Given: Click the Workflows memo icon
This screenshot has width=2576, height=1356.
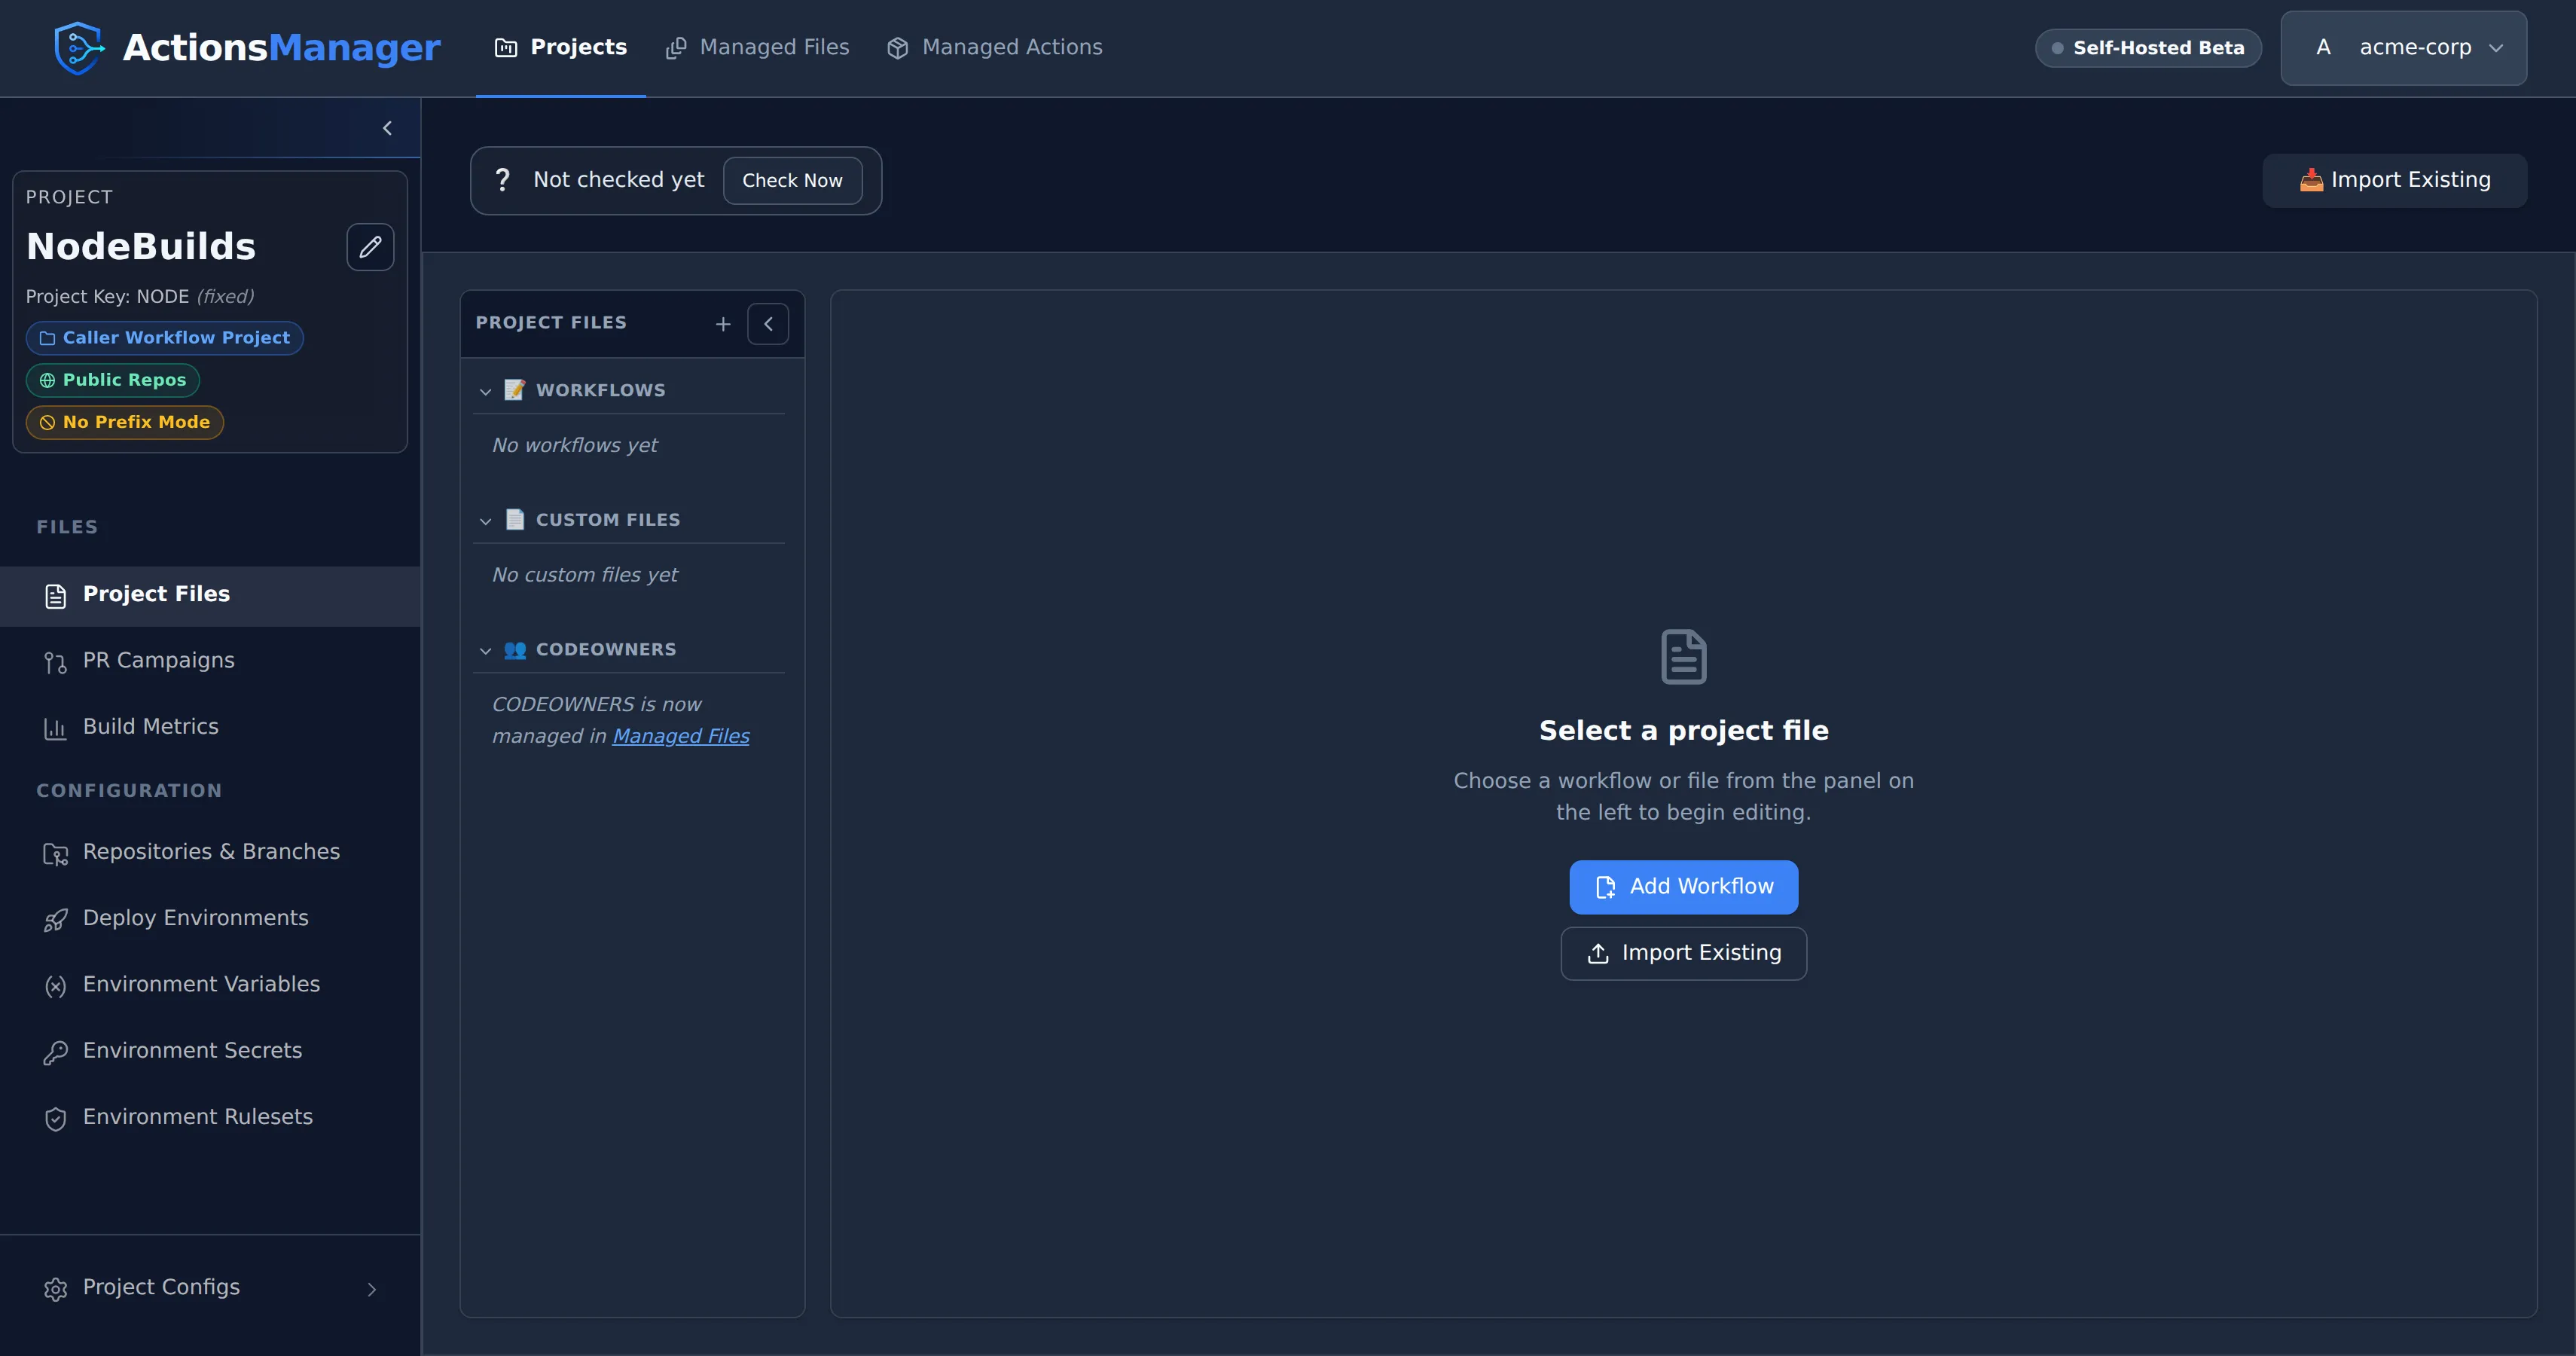Looking at the screenshot, I should click(515, 390).
